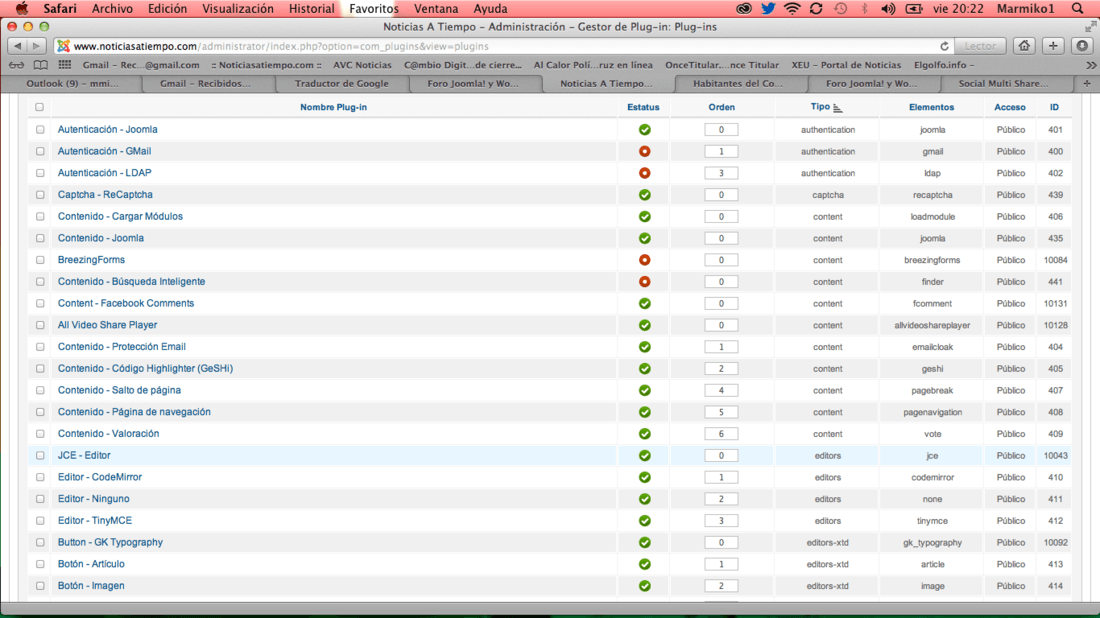Show bookmarks with open book icon

tap(41, 65)
